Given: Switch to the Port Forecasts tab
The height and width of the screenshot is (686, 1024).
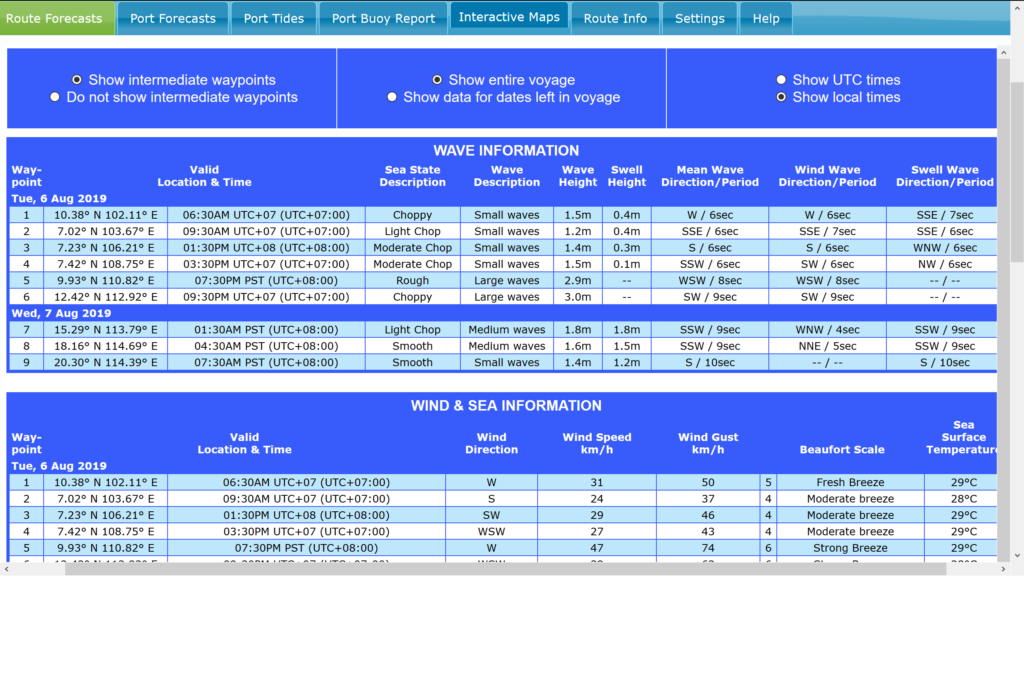Looking at the screenshot, I should tap(172, 18).
